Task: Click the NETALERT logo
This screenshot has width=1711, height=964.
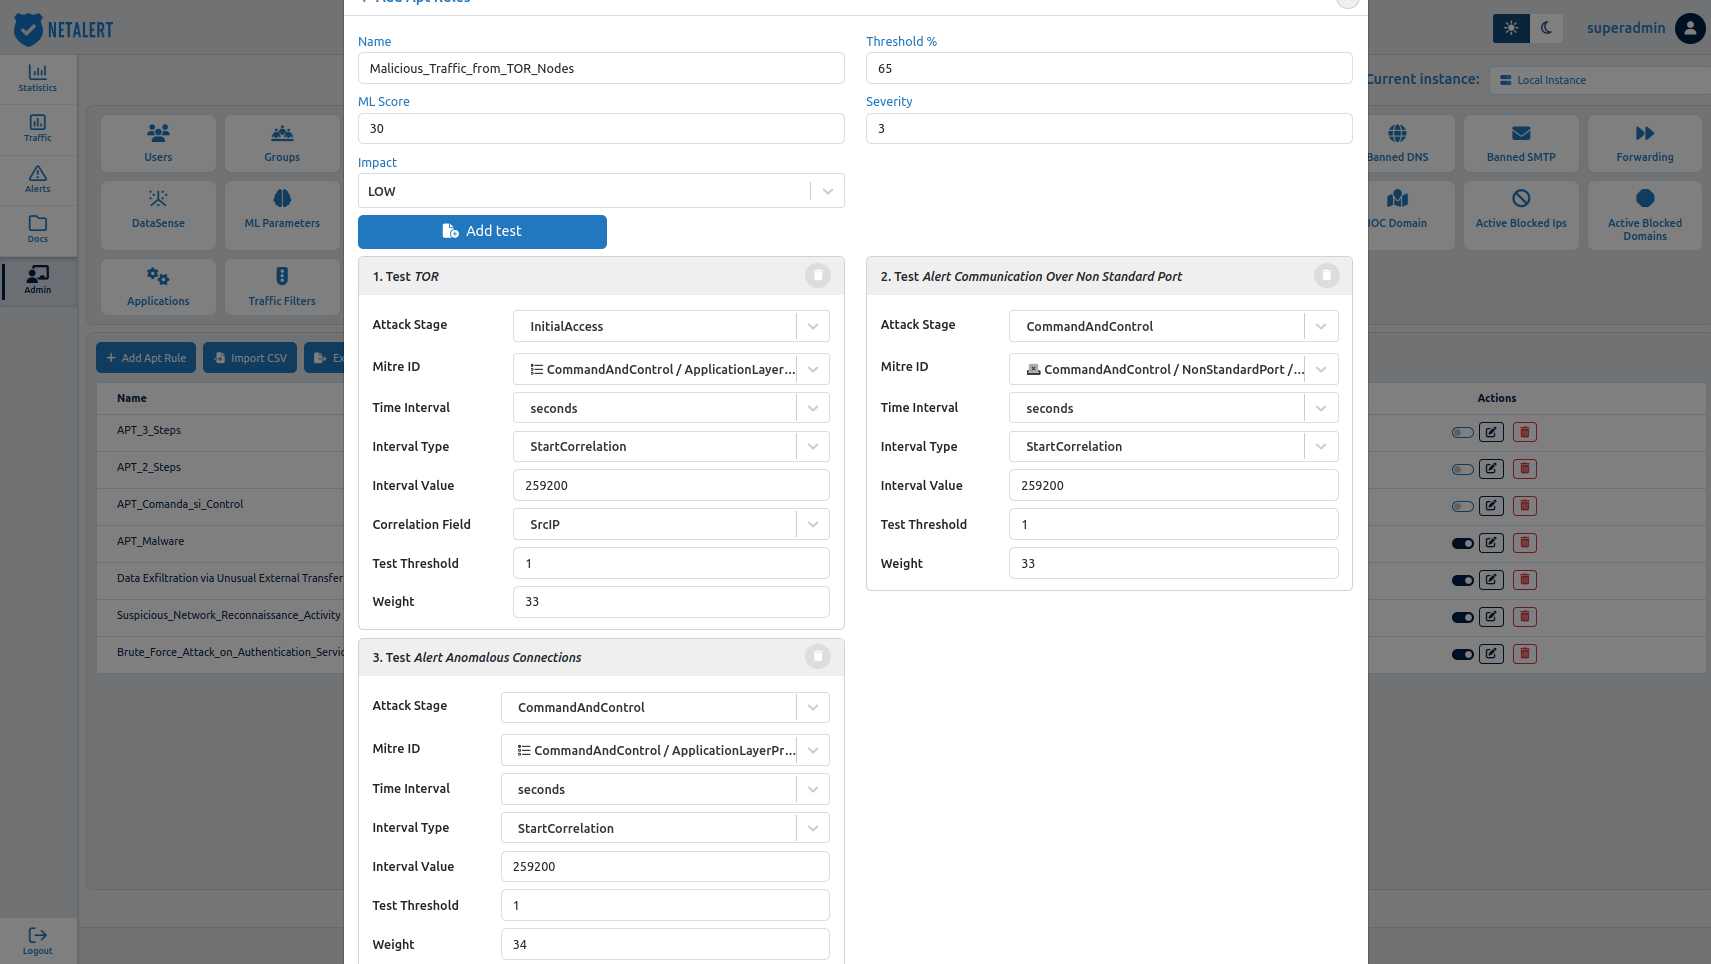Action: [64, 29]
